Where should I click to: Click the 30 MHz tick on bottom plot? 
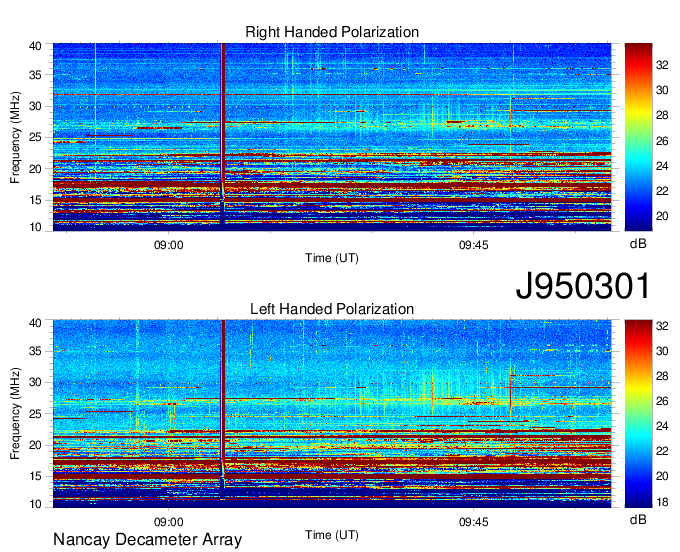click(x=35, y=382)
